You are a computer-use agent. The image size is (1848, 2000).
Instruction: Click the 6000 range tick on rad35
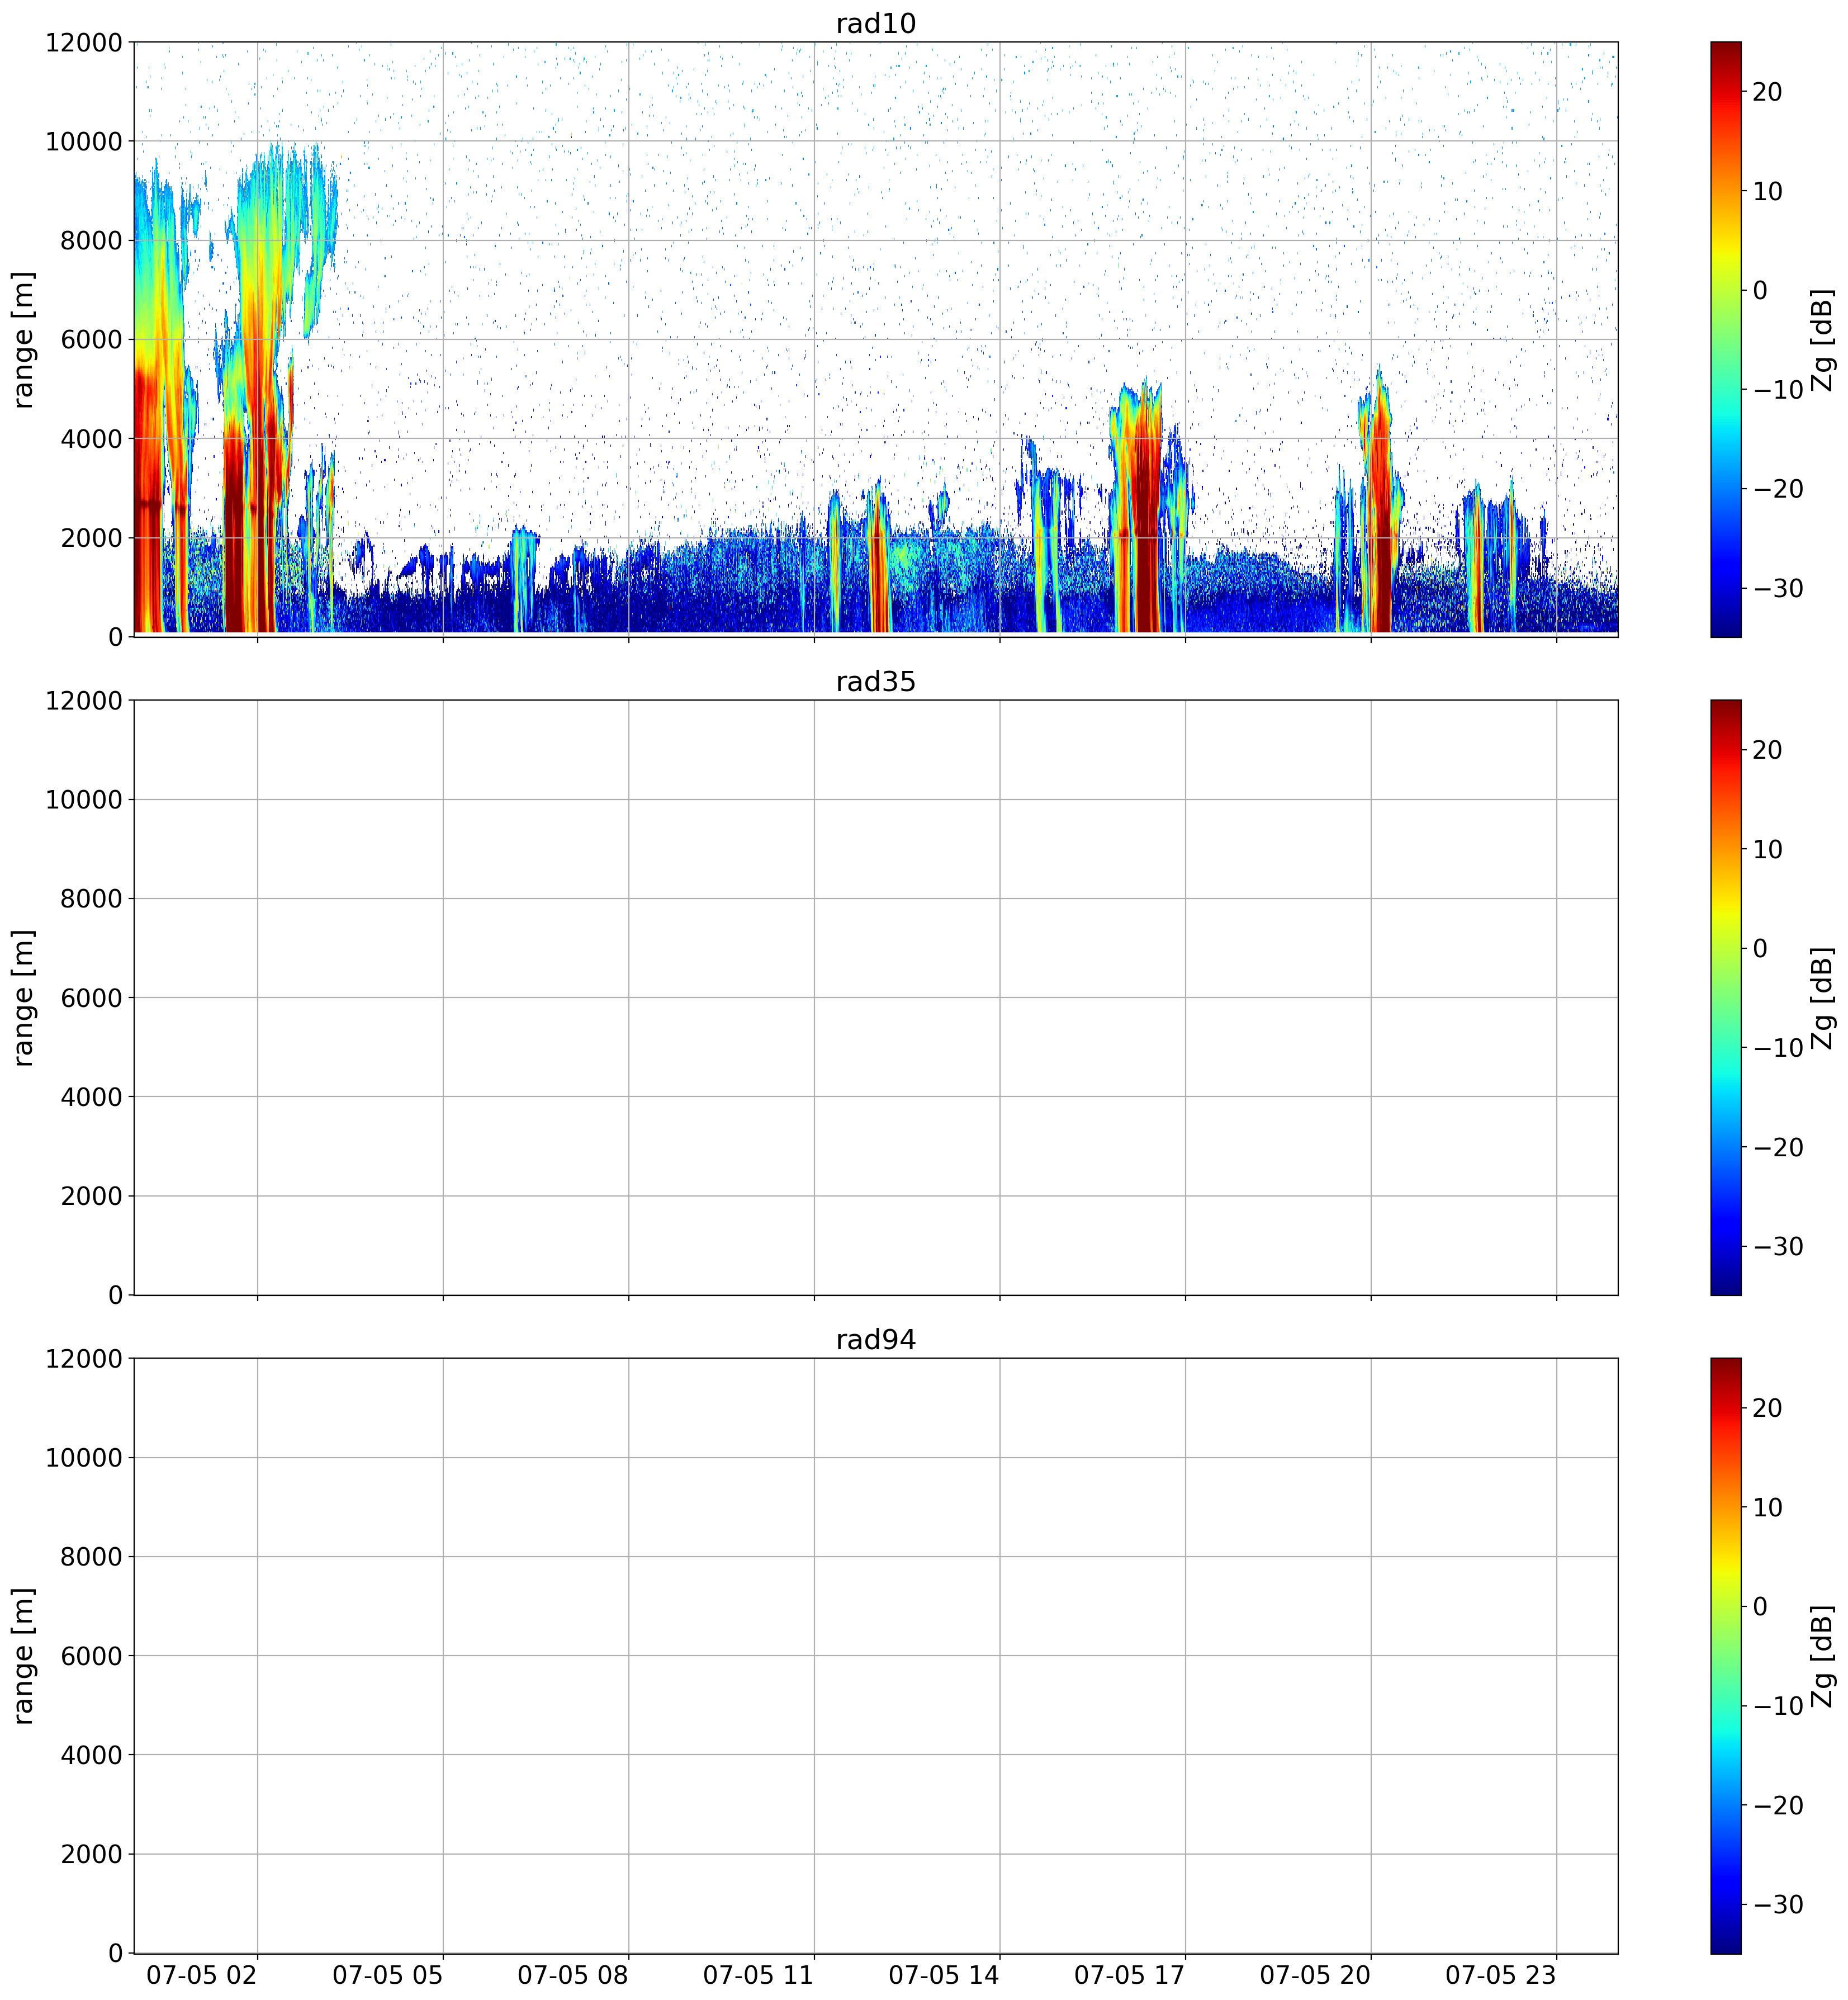tap(91, 997)
